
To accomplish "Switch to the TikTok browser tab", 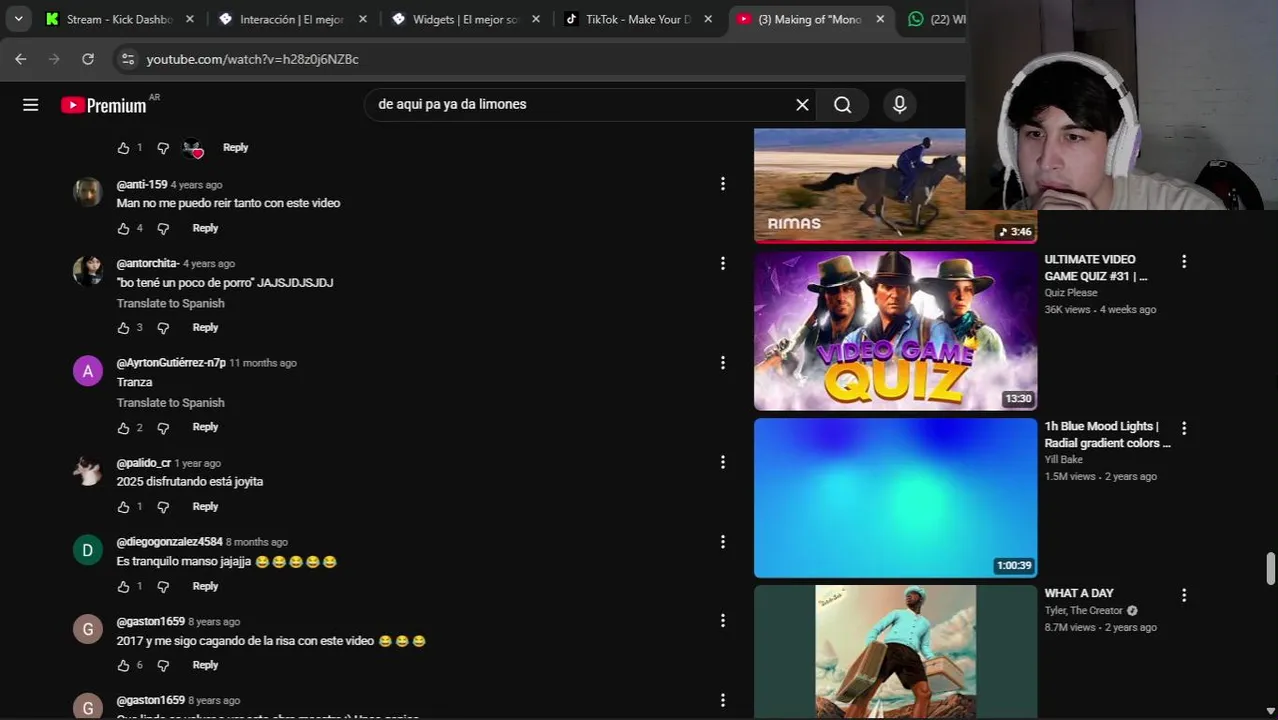I will click(637, 19).
